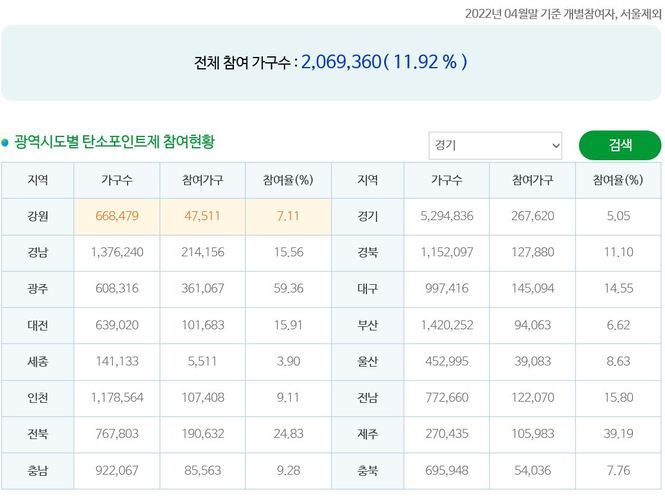Image resolution: width=665 pixels, height=496 pixels.
Task: Click the 1,376,240 households value
Action: 117,252
